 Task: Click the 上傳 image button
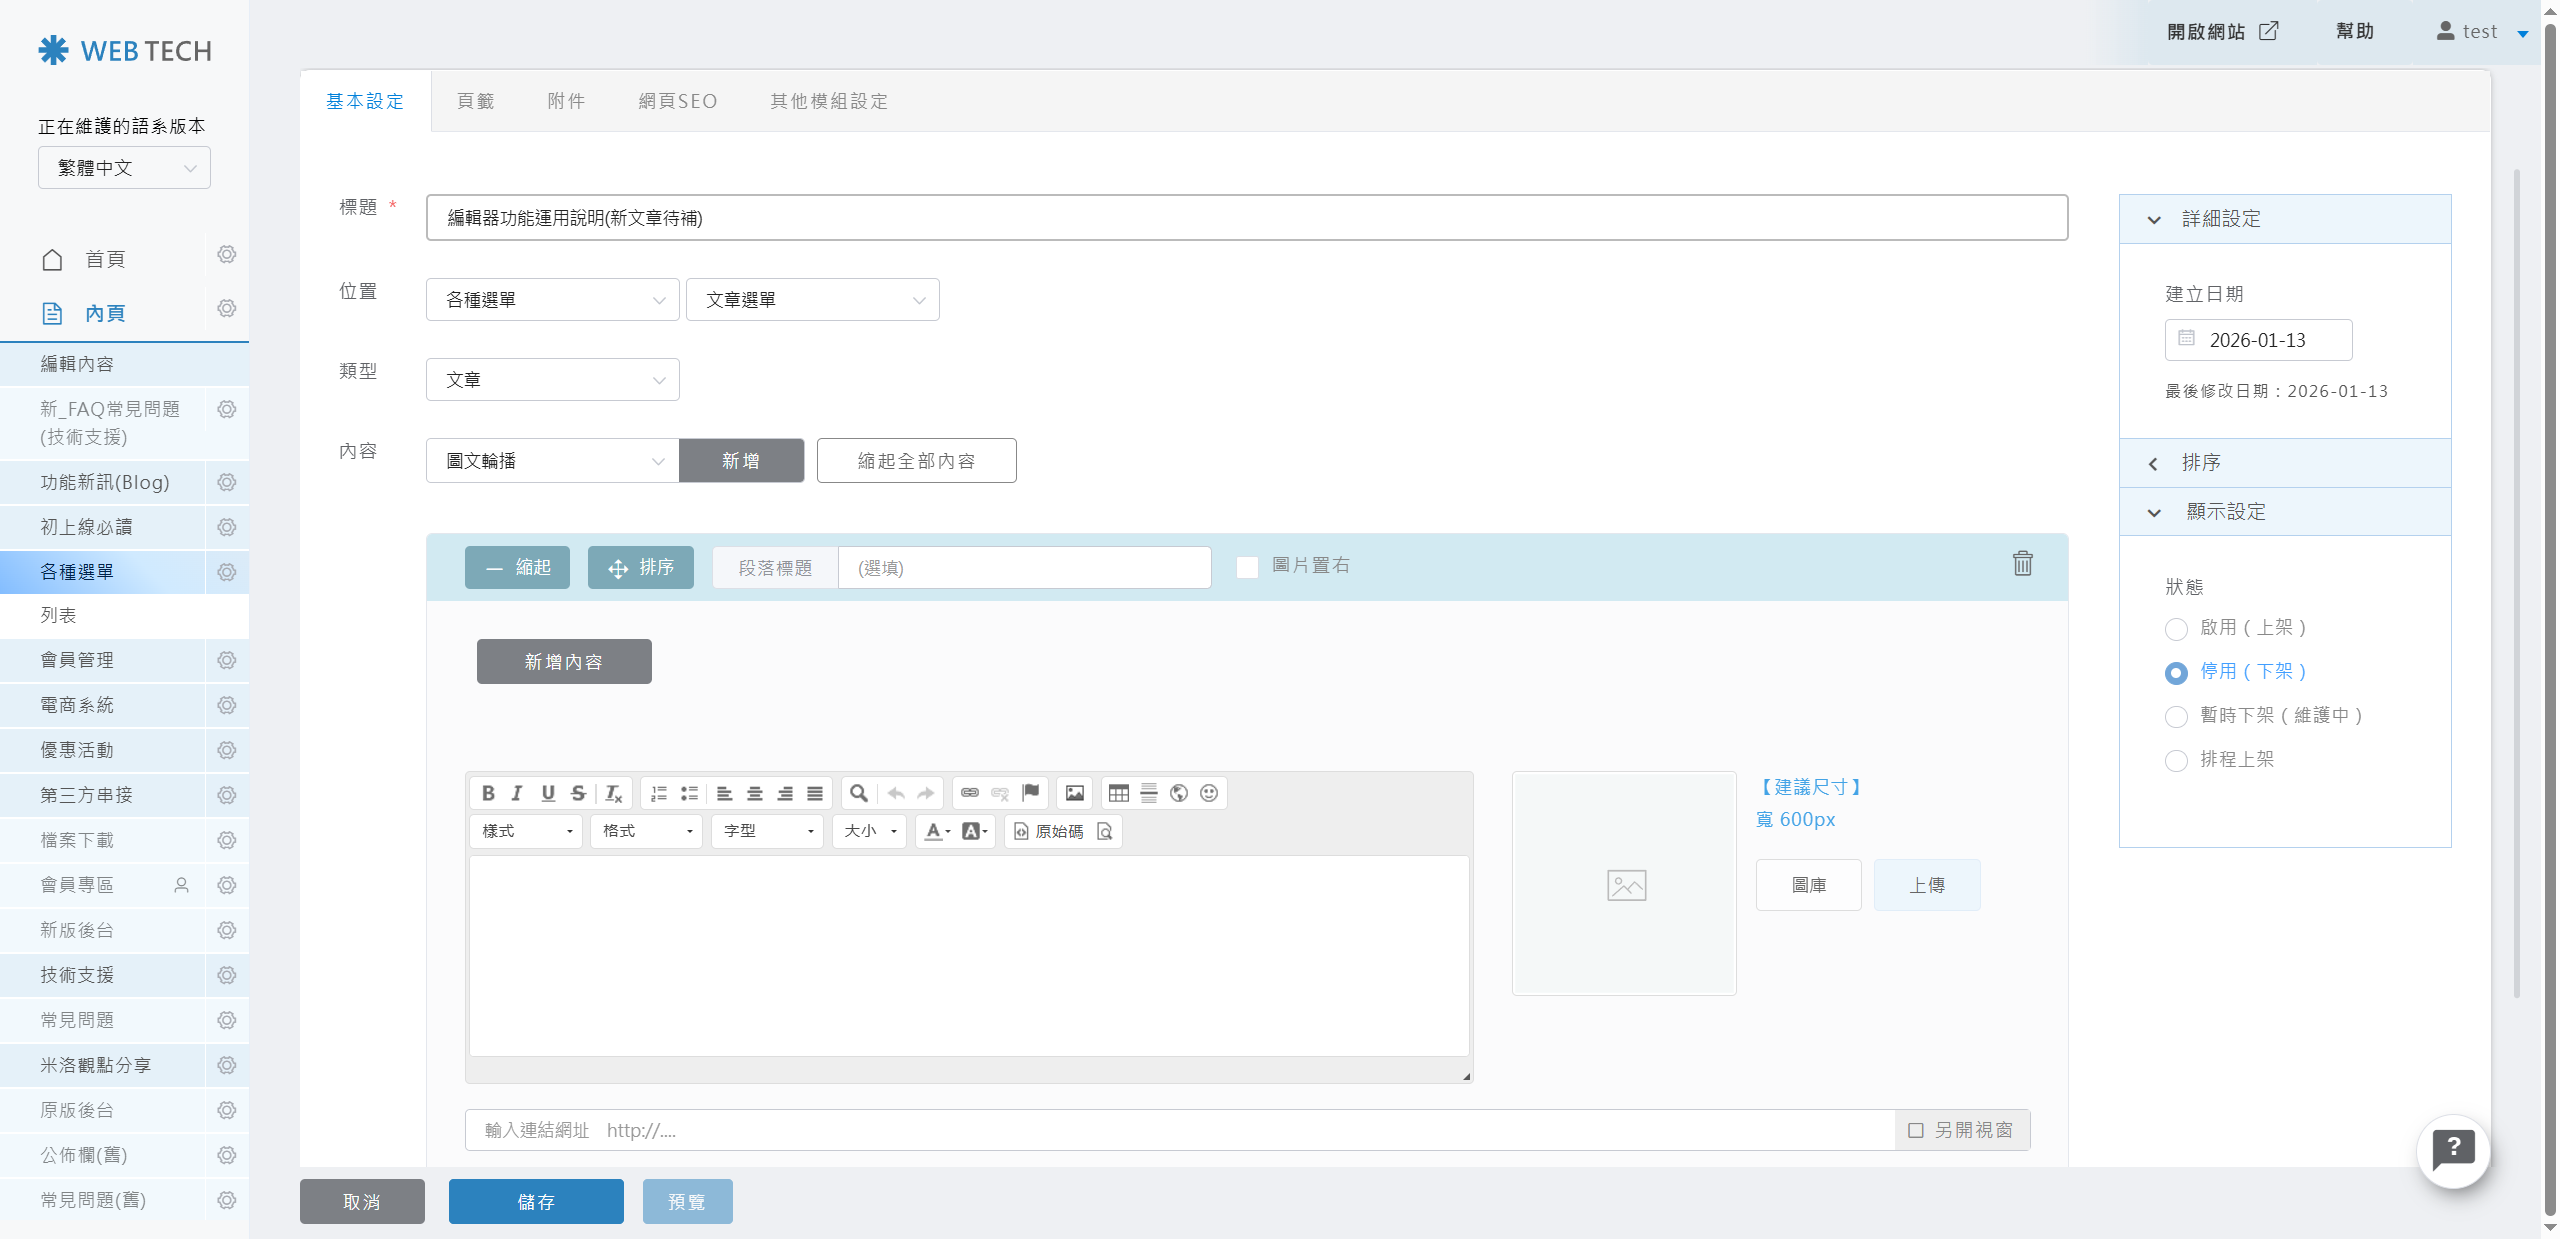pyautogui.click(x=1926, y=885)
